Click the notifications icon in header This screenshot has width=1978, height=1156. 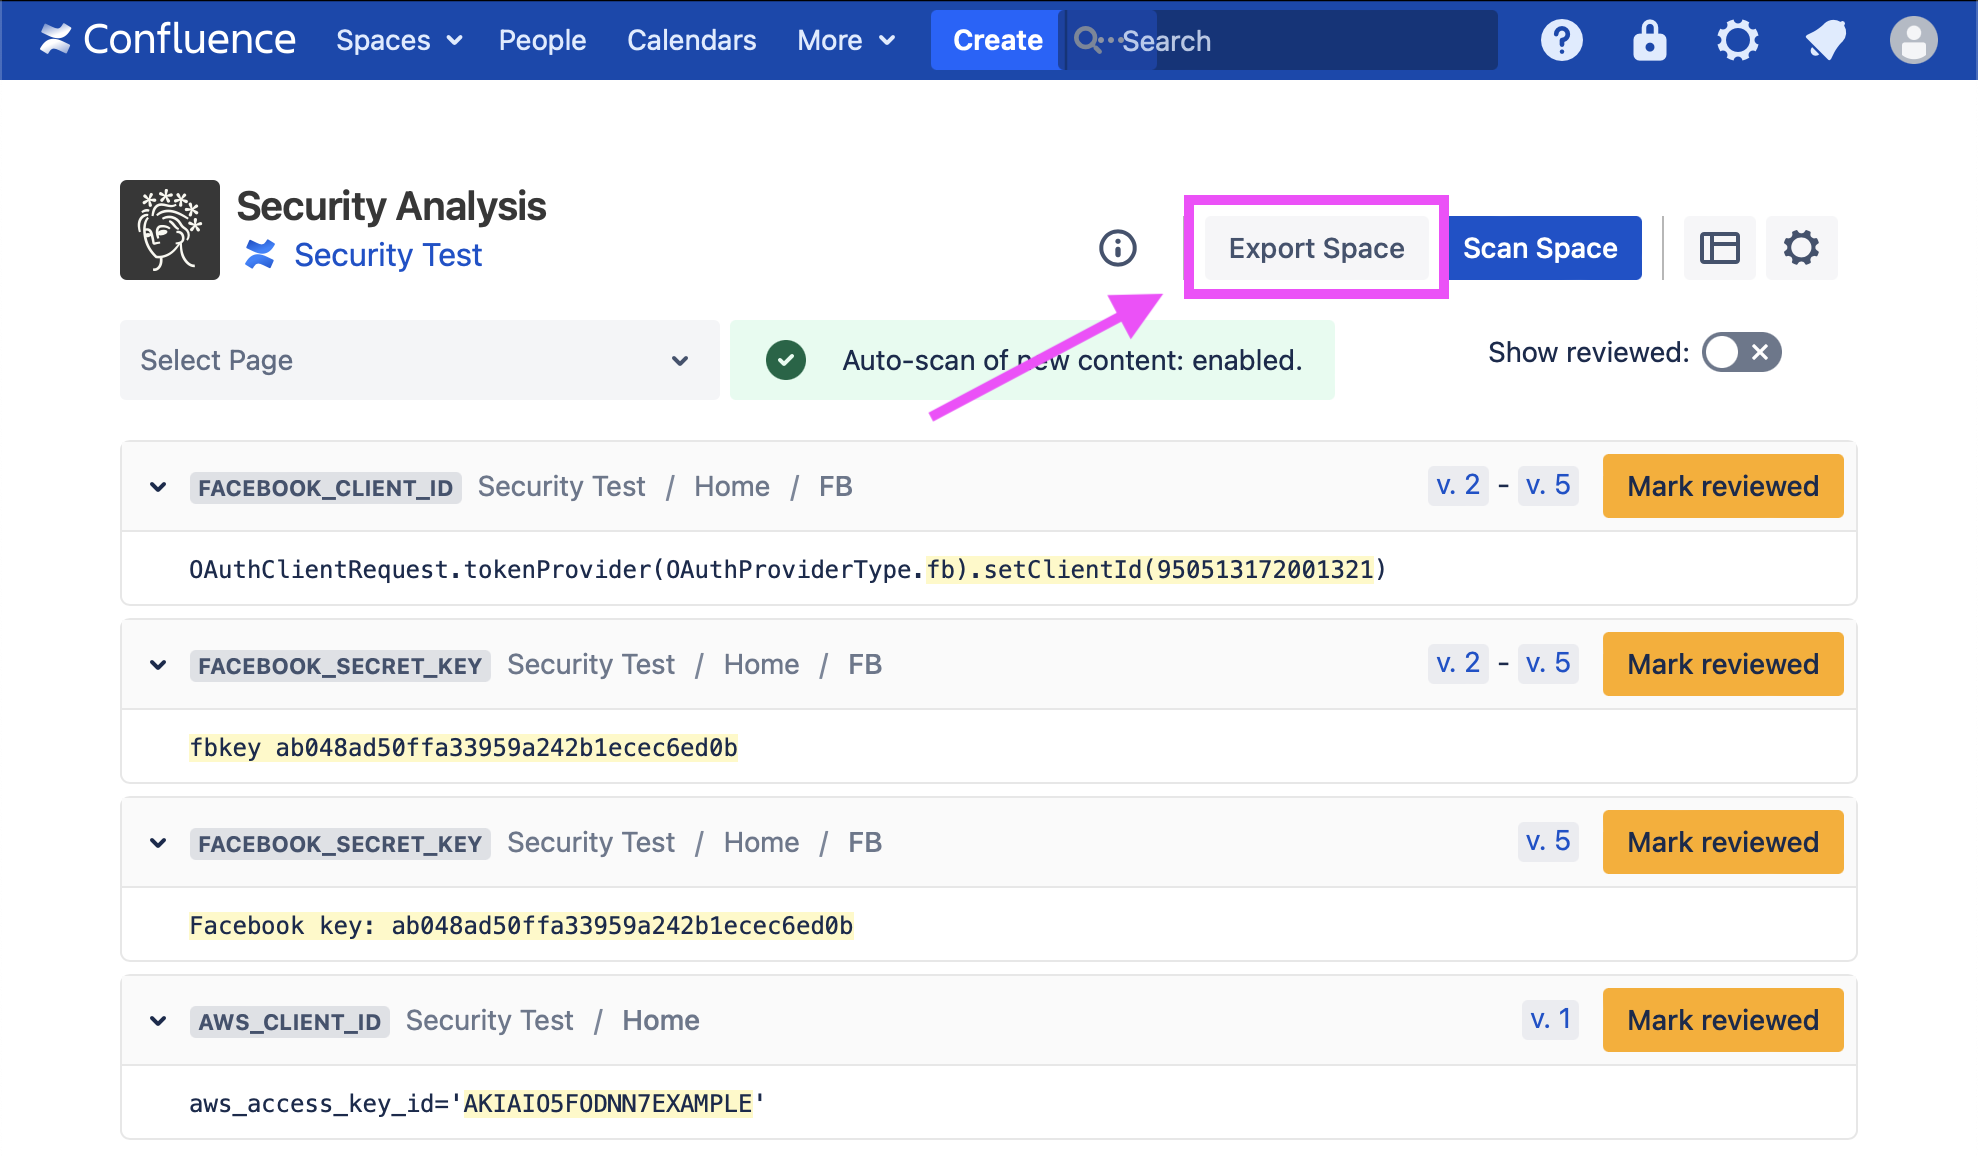click(1825, 41)
